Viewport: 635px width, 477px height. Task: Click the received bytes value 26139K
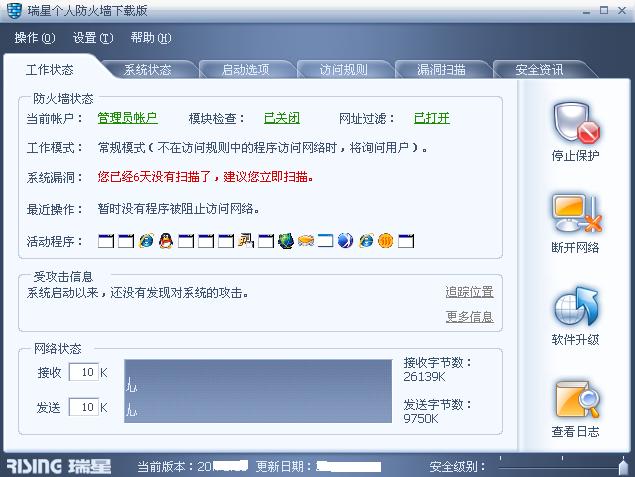[x=424, y=377]
